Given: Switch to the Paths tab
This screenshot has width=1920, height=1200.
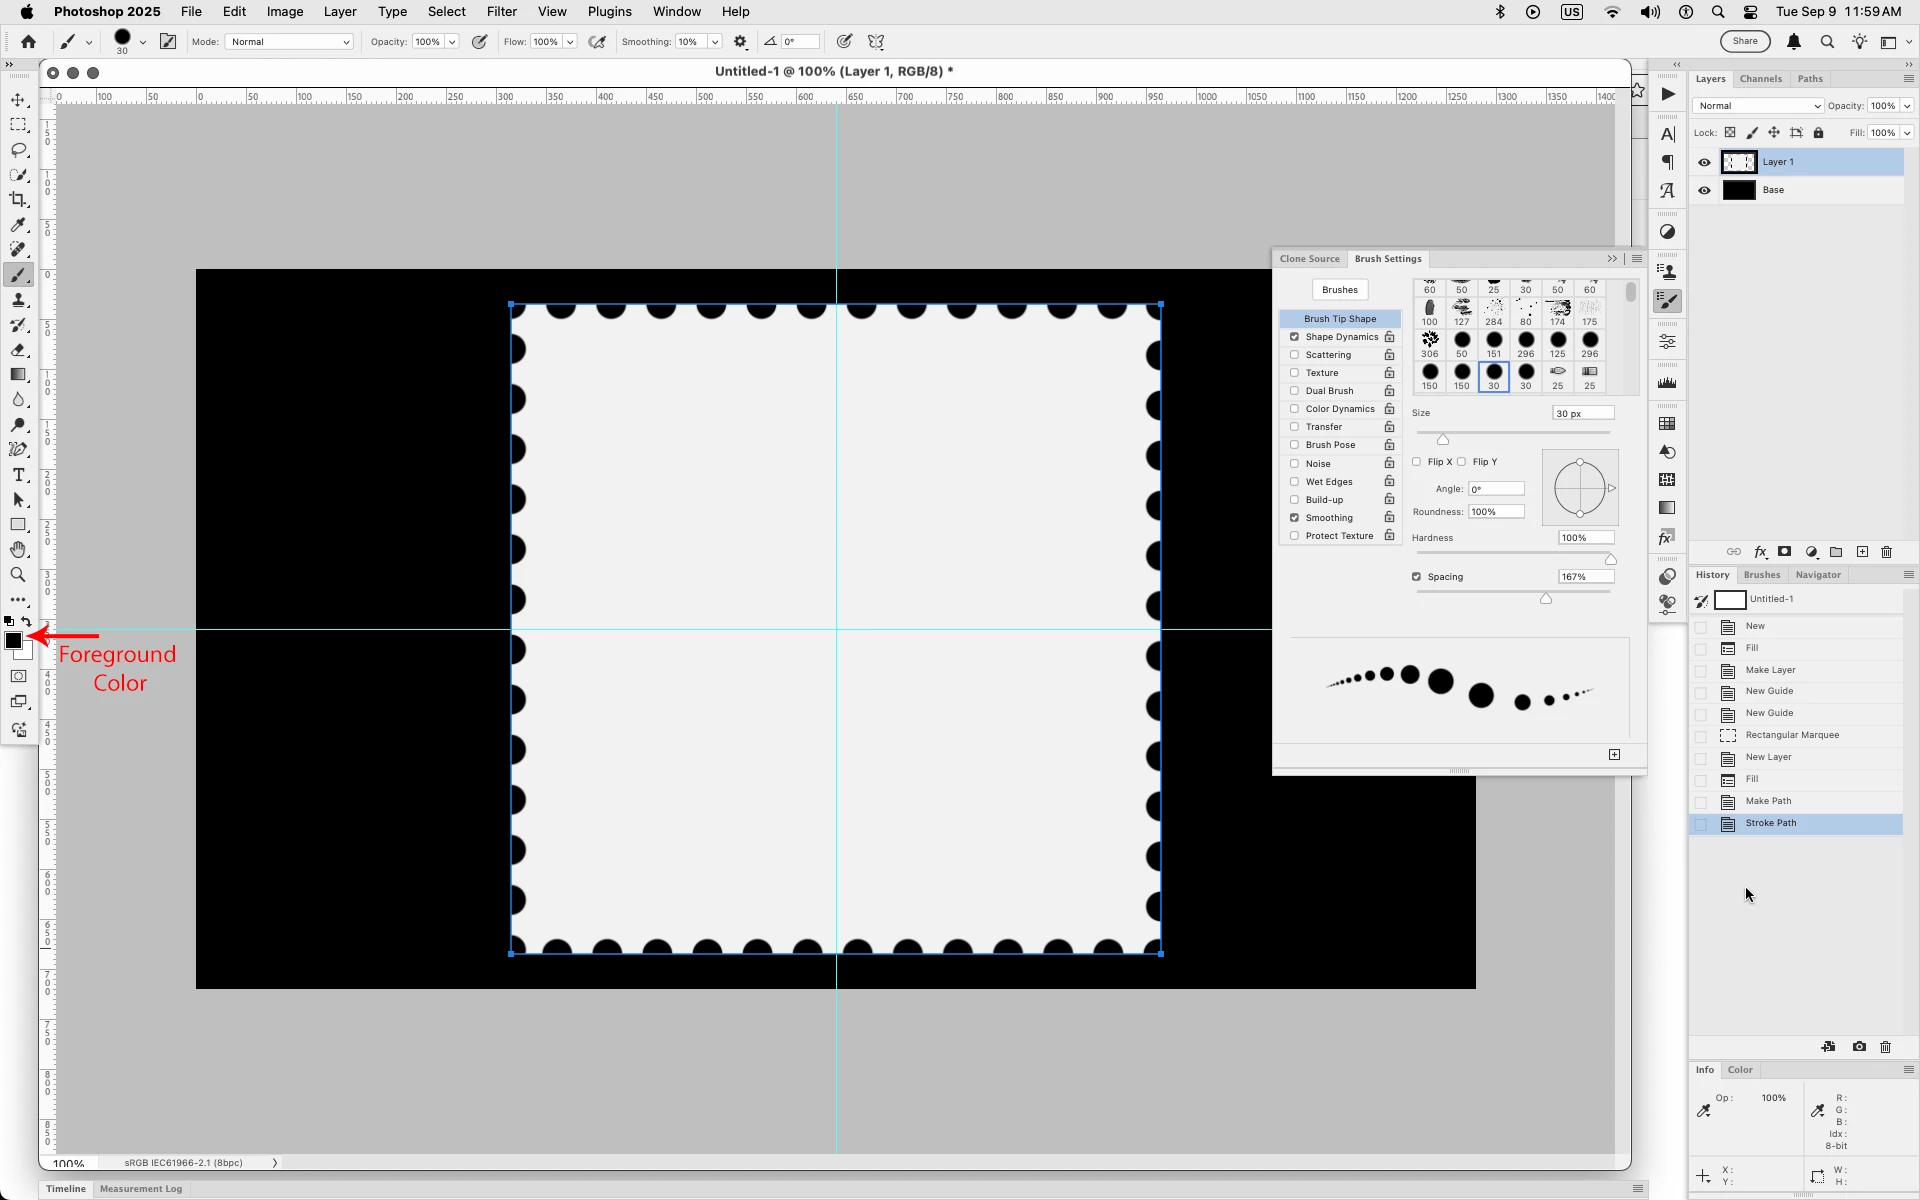Looking at the screenshot, I should tap(1809, 79).
